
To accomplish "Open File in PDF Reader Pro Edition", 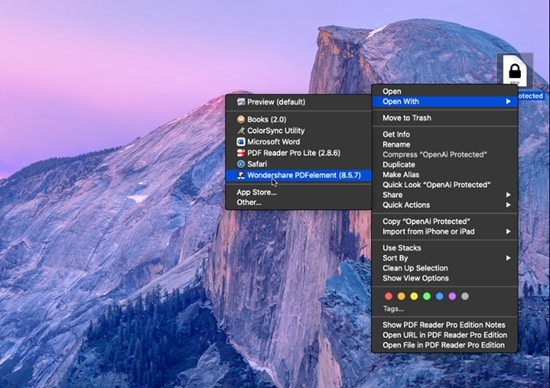I will (x=445, y=346).
